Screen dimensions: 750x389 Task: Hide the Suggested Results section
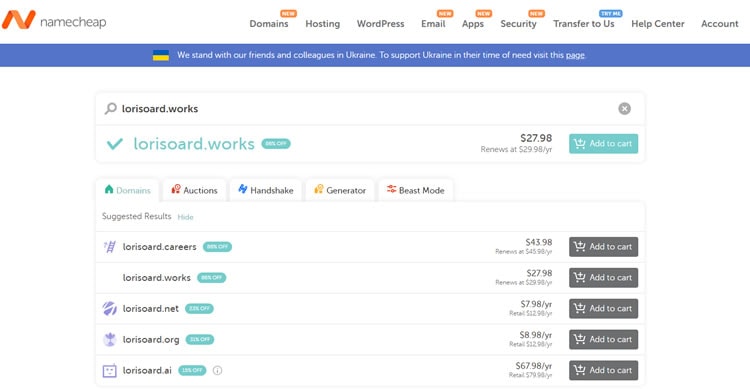pyautogui.click(x=186, y=217)
